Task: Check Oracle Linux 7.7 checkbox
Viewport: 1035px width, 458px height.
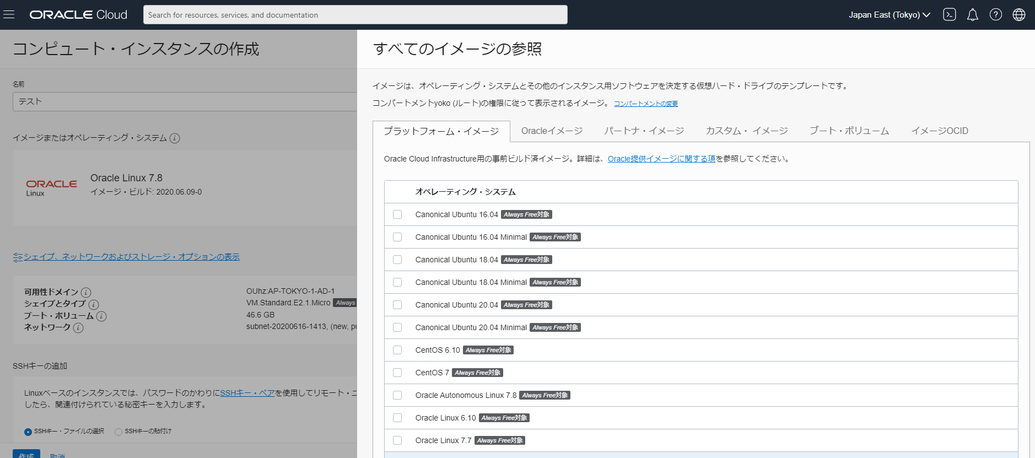Action: [397, 440]
